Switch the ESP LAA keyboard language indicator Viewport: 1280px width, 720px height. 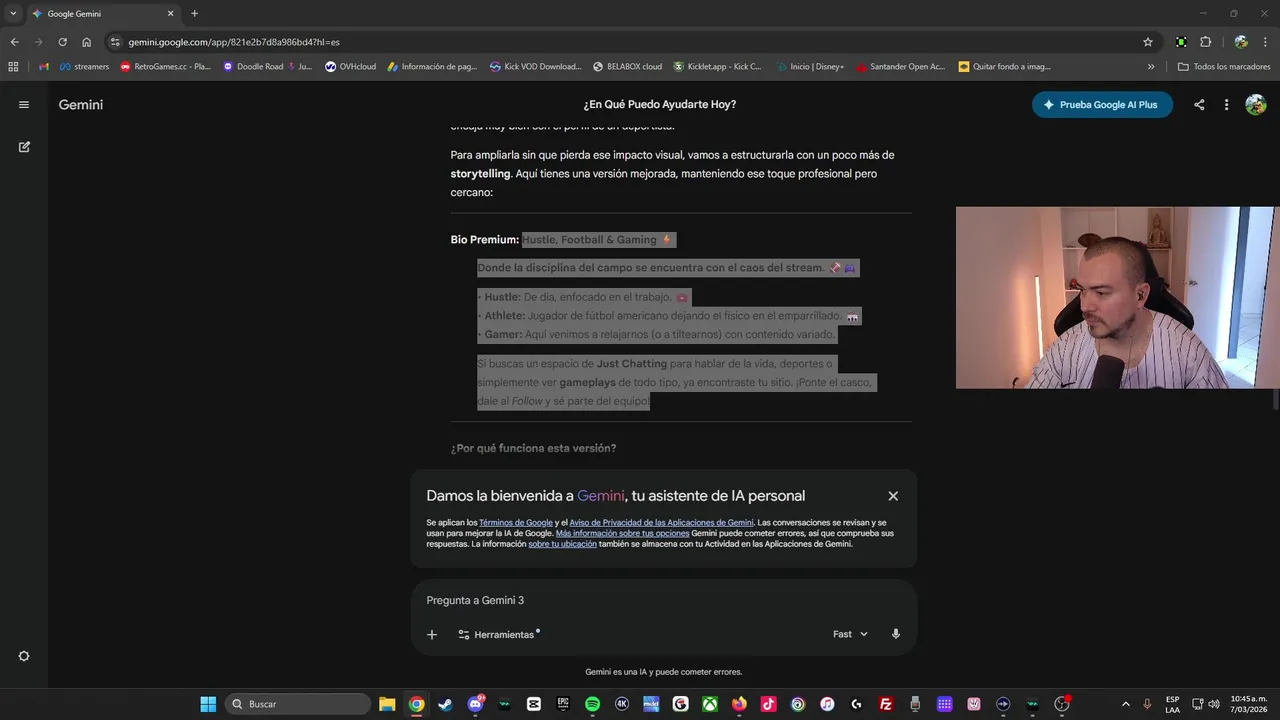[1172, 704]
